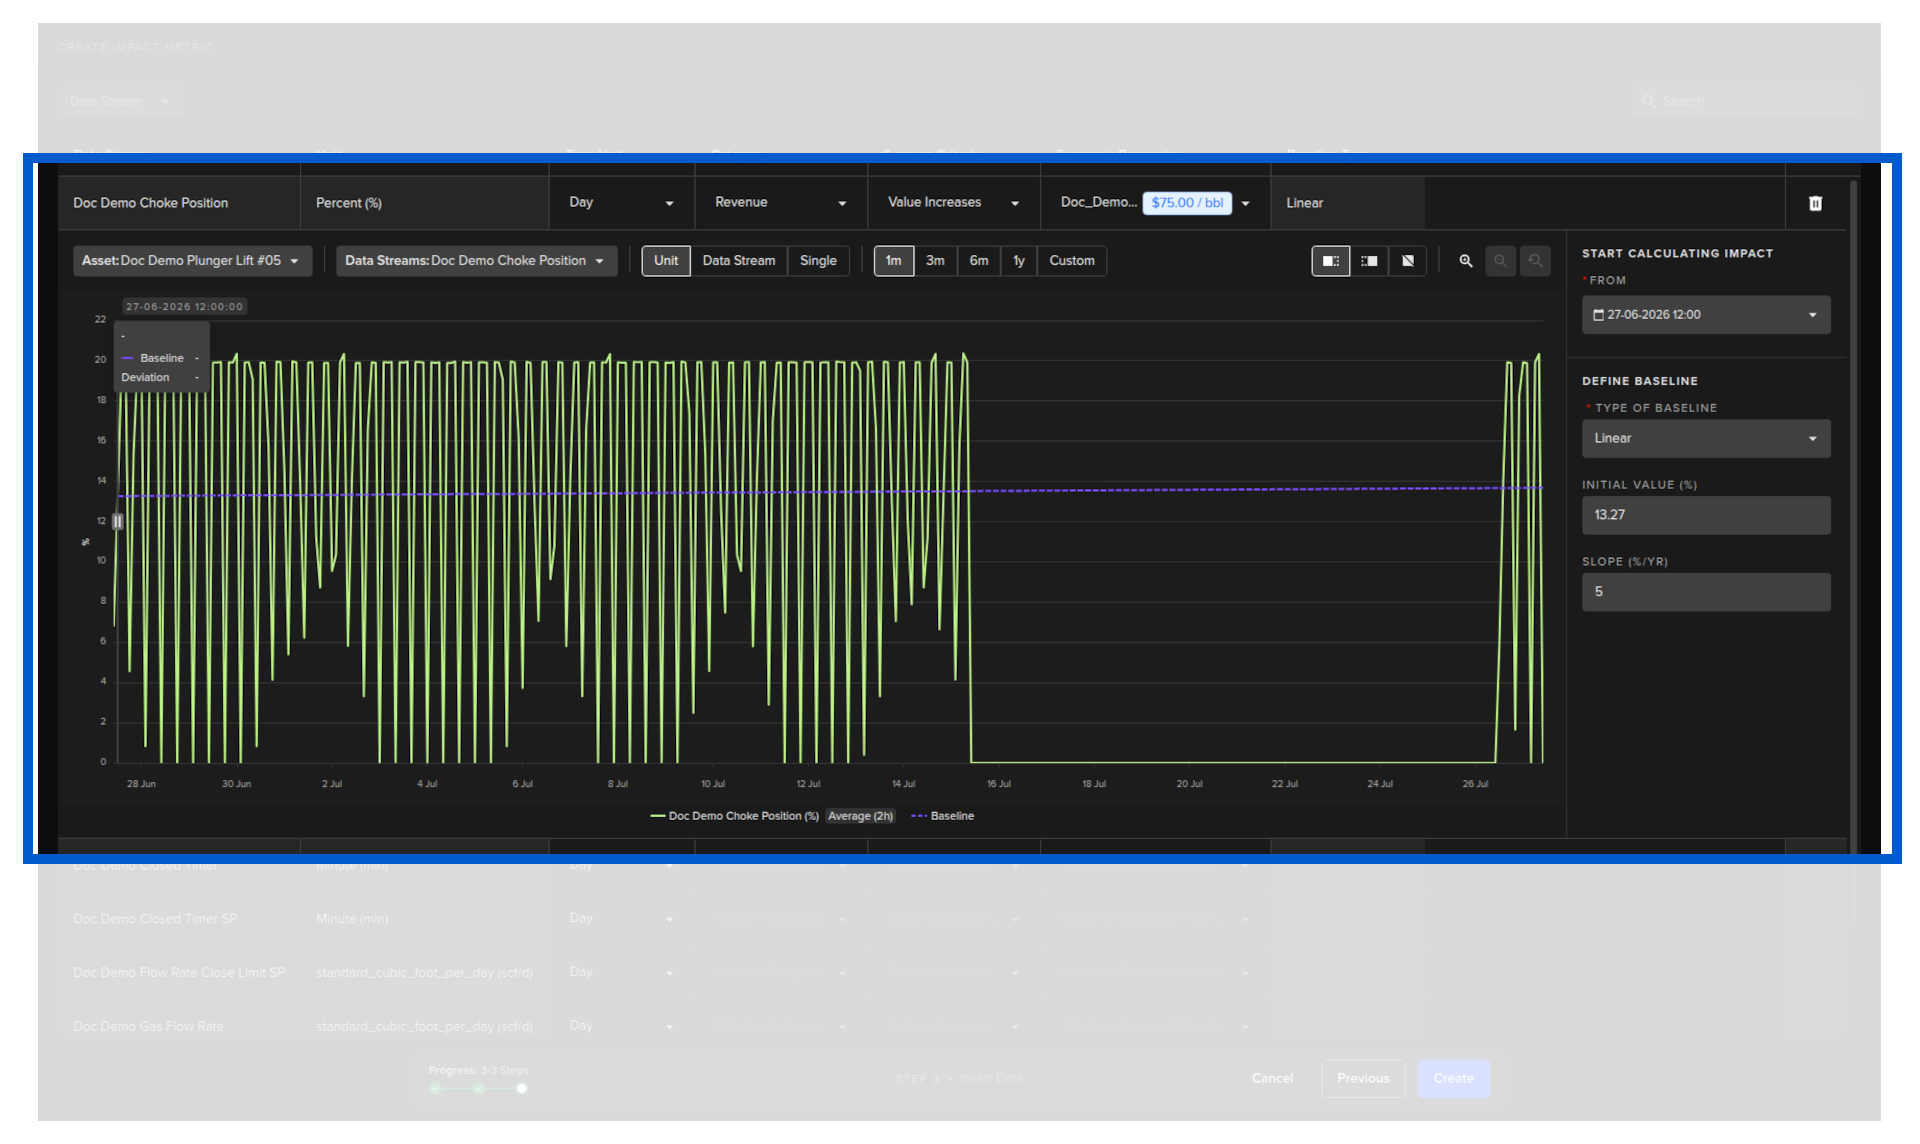
Task: Click the zoom in magnifier icon
Action: tap(1466, 261)
